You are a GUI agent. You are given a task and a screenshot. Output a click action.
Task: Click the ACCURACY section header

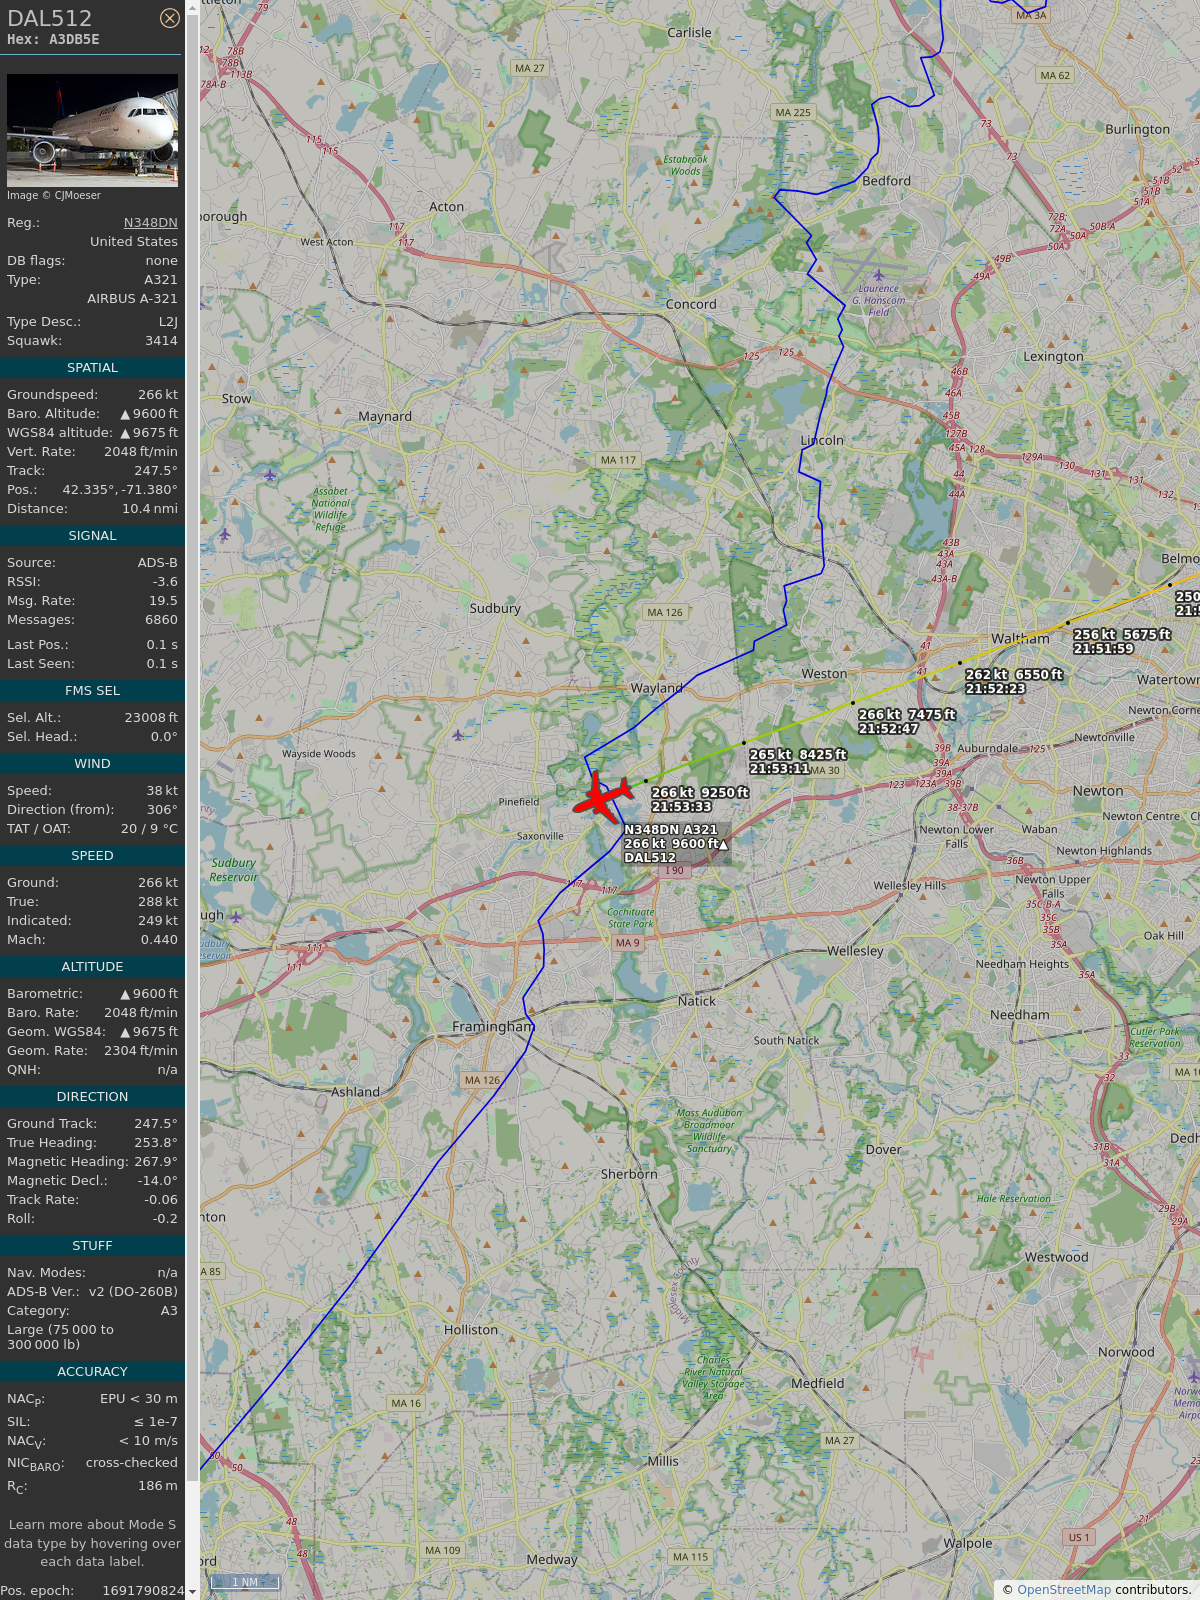point(92,1372)
